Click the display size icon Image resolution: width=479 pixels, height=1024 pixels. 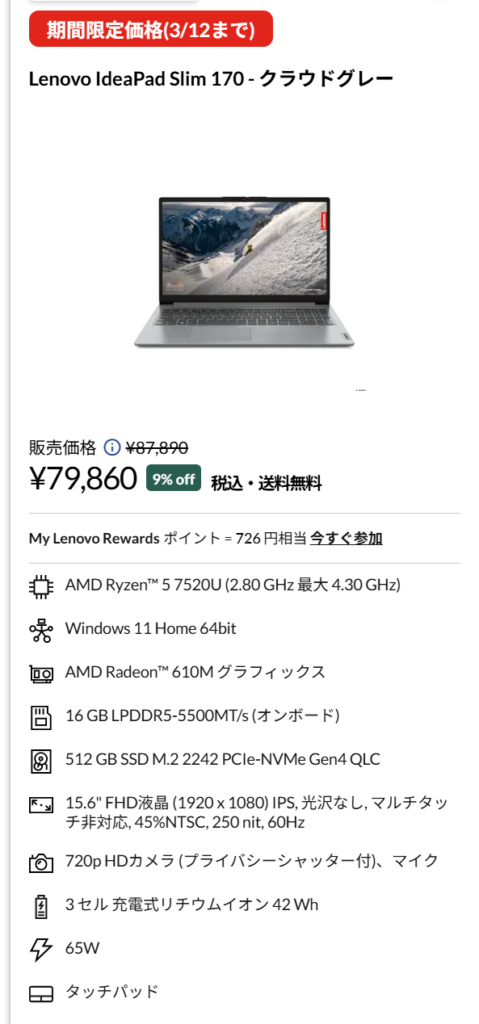coord(41,805)
